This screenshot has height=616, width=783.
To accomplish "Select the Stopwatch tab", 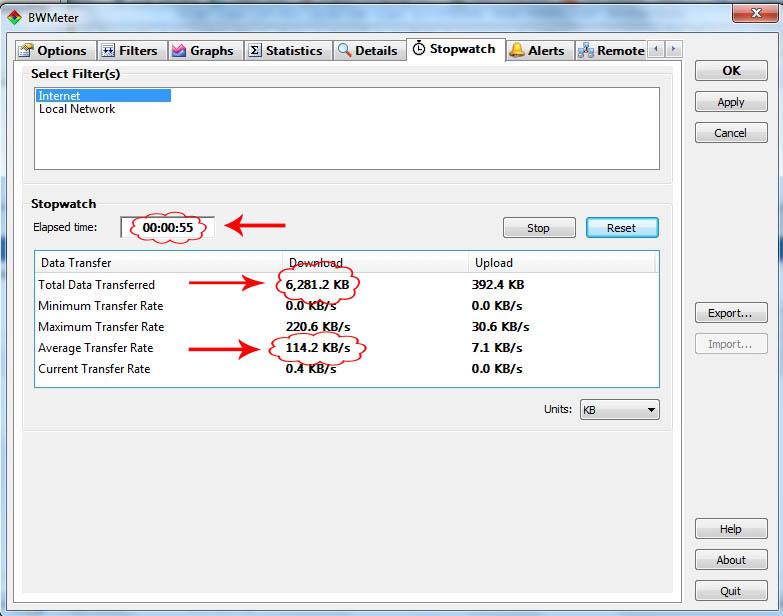I will 456,49.
